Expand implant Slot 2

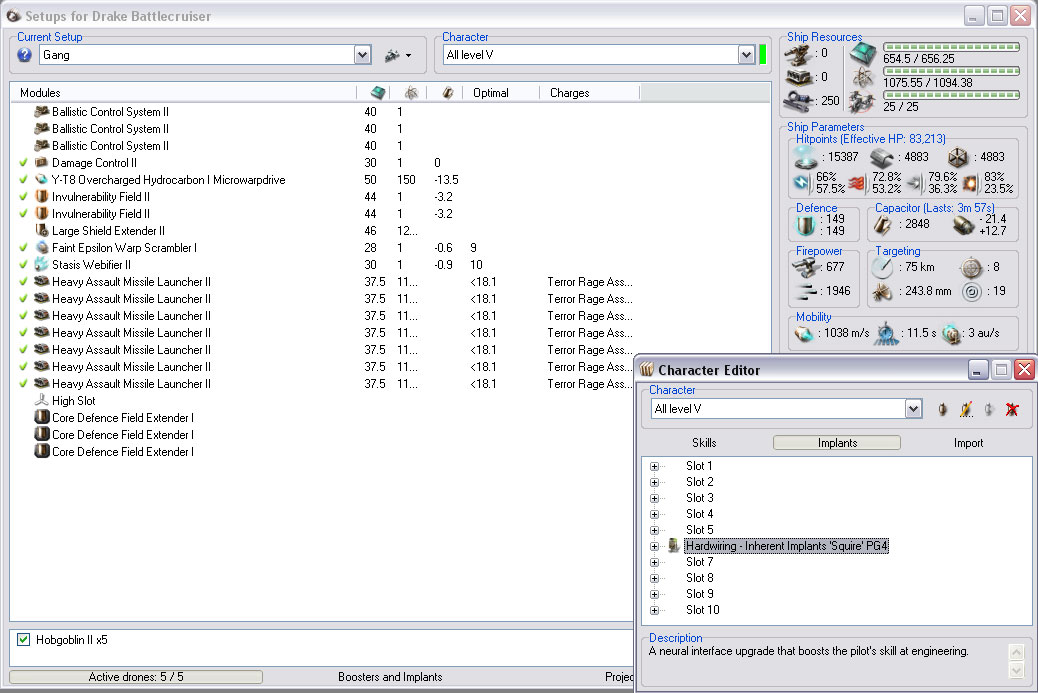tap(654, 483)
